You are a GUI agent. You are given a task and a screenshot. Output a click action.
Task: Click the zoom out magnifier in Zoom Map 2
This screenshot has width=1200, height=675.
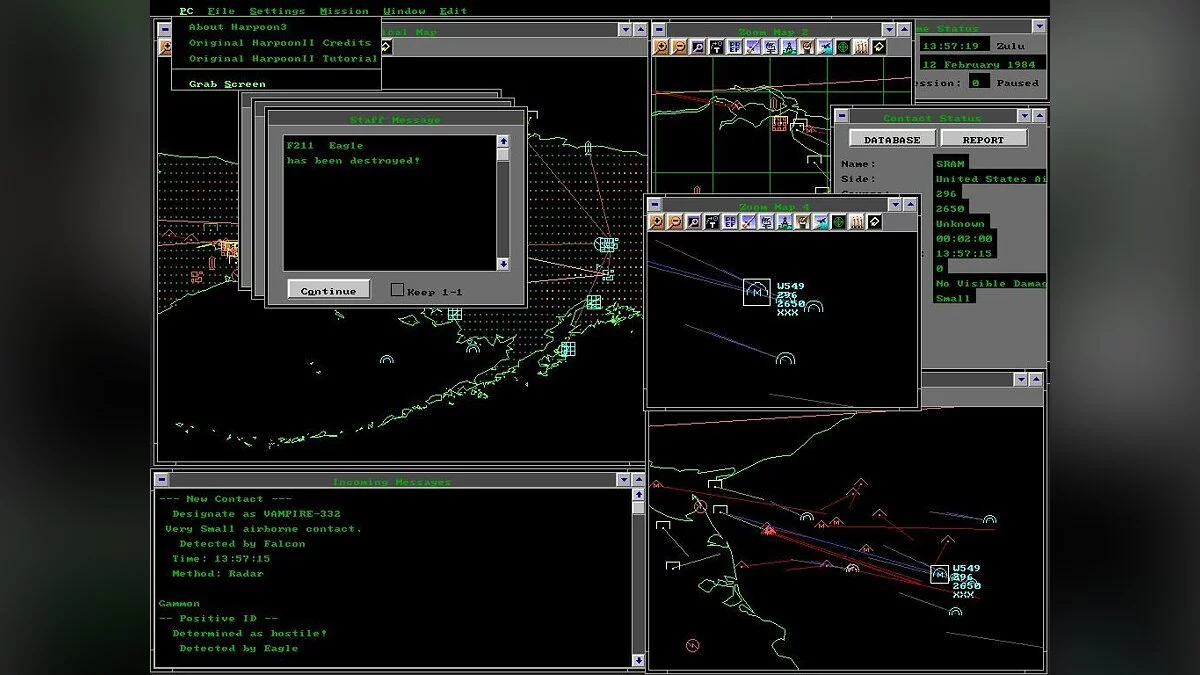point(679,47)
